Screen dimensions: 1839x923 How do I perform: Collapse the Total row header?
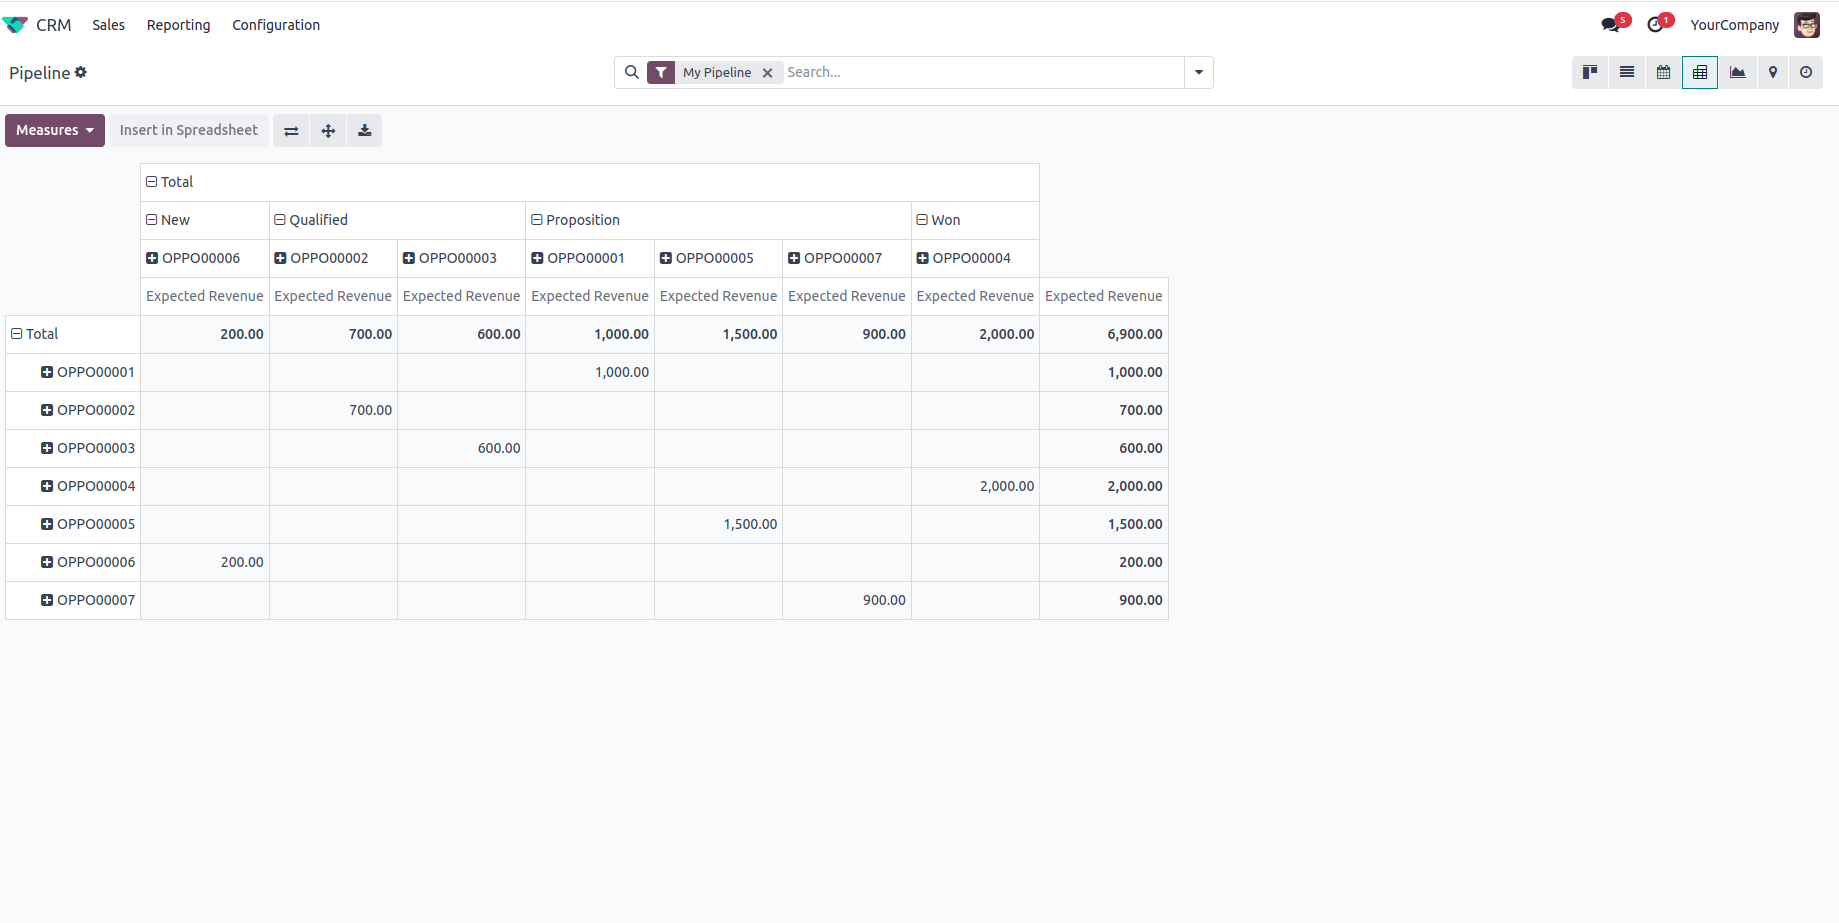[73, 334]
